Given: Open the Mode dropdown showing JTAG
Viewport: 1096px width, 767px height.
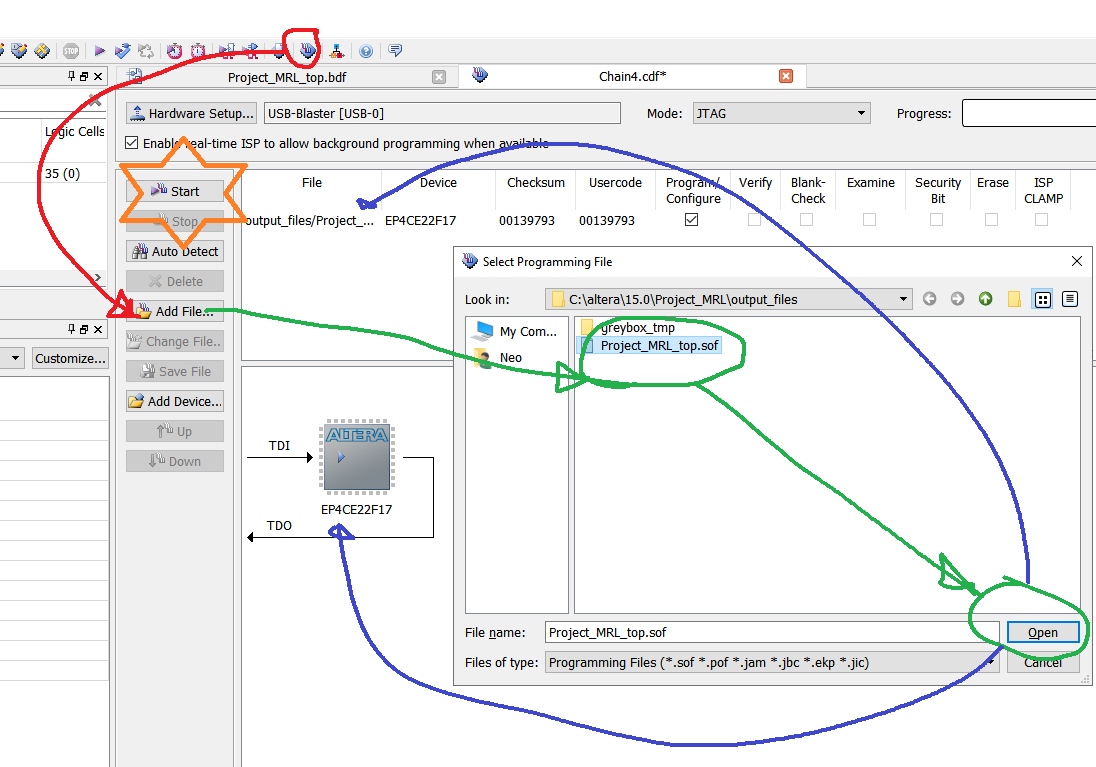Looking at the screenshot, I should tap(781, 113).
